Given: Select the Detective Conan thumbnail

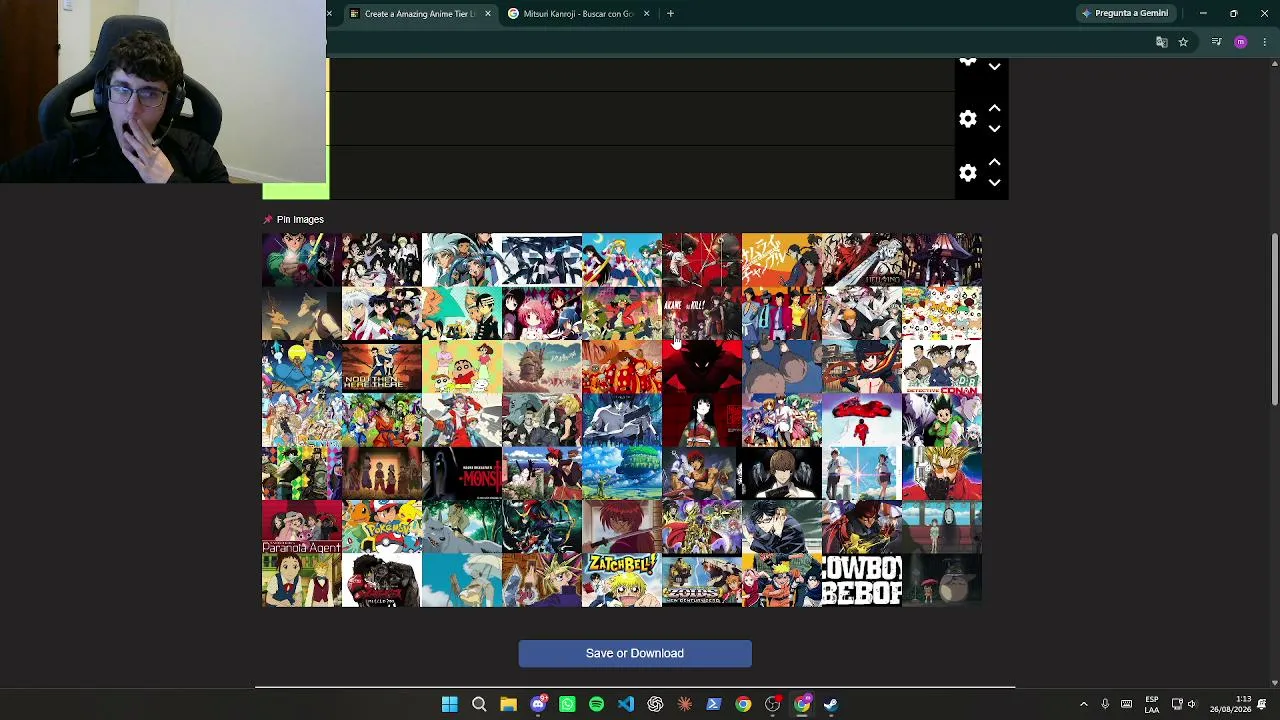Looking at the screenshot, I should (x=942, y=367).
